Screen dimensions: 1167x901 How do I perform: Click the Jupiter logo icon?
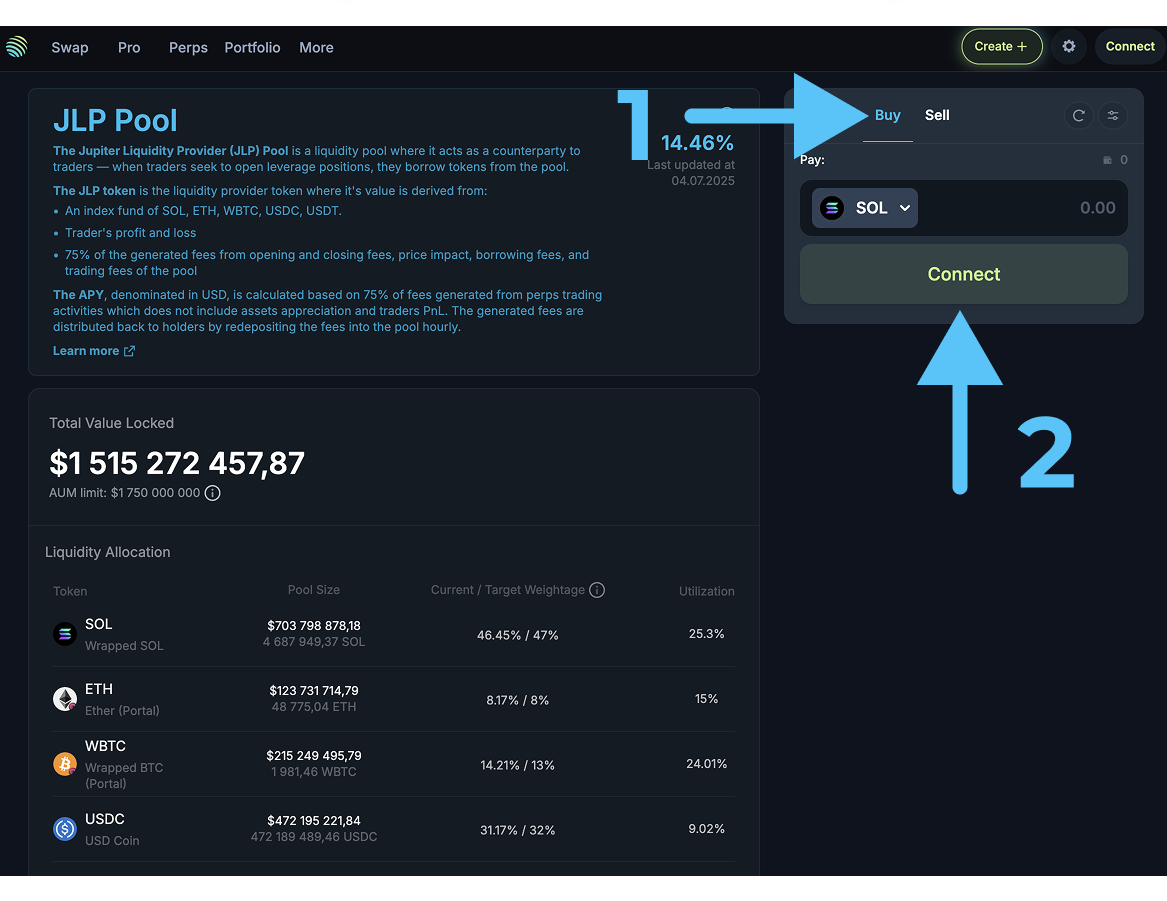coord(16,47)
